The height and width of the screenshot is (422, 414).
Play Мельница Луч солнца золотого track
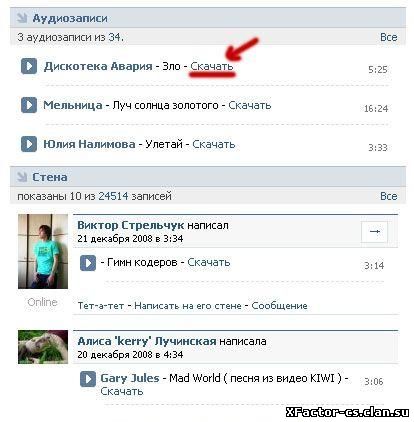(x=29, y=105)
